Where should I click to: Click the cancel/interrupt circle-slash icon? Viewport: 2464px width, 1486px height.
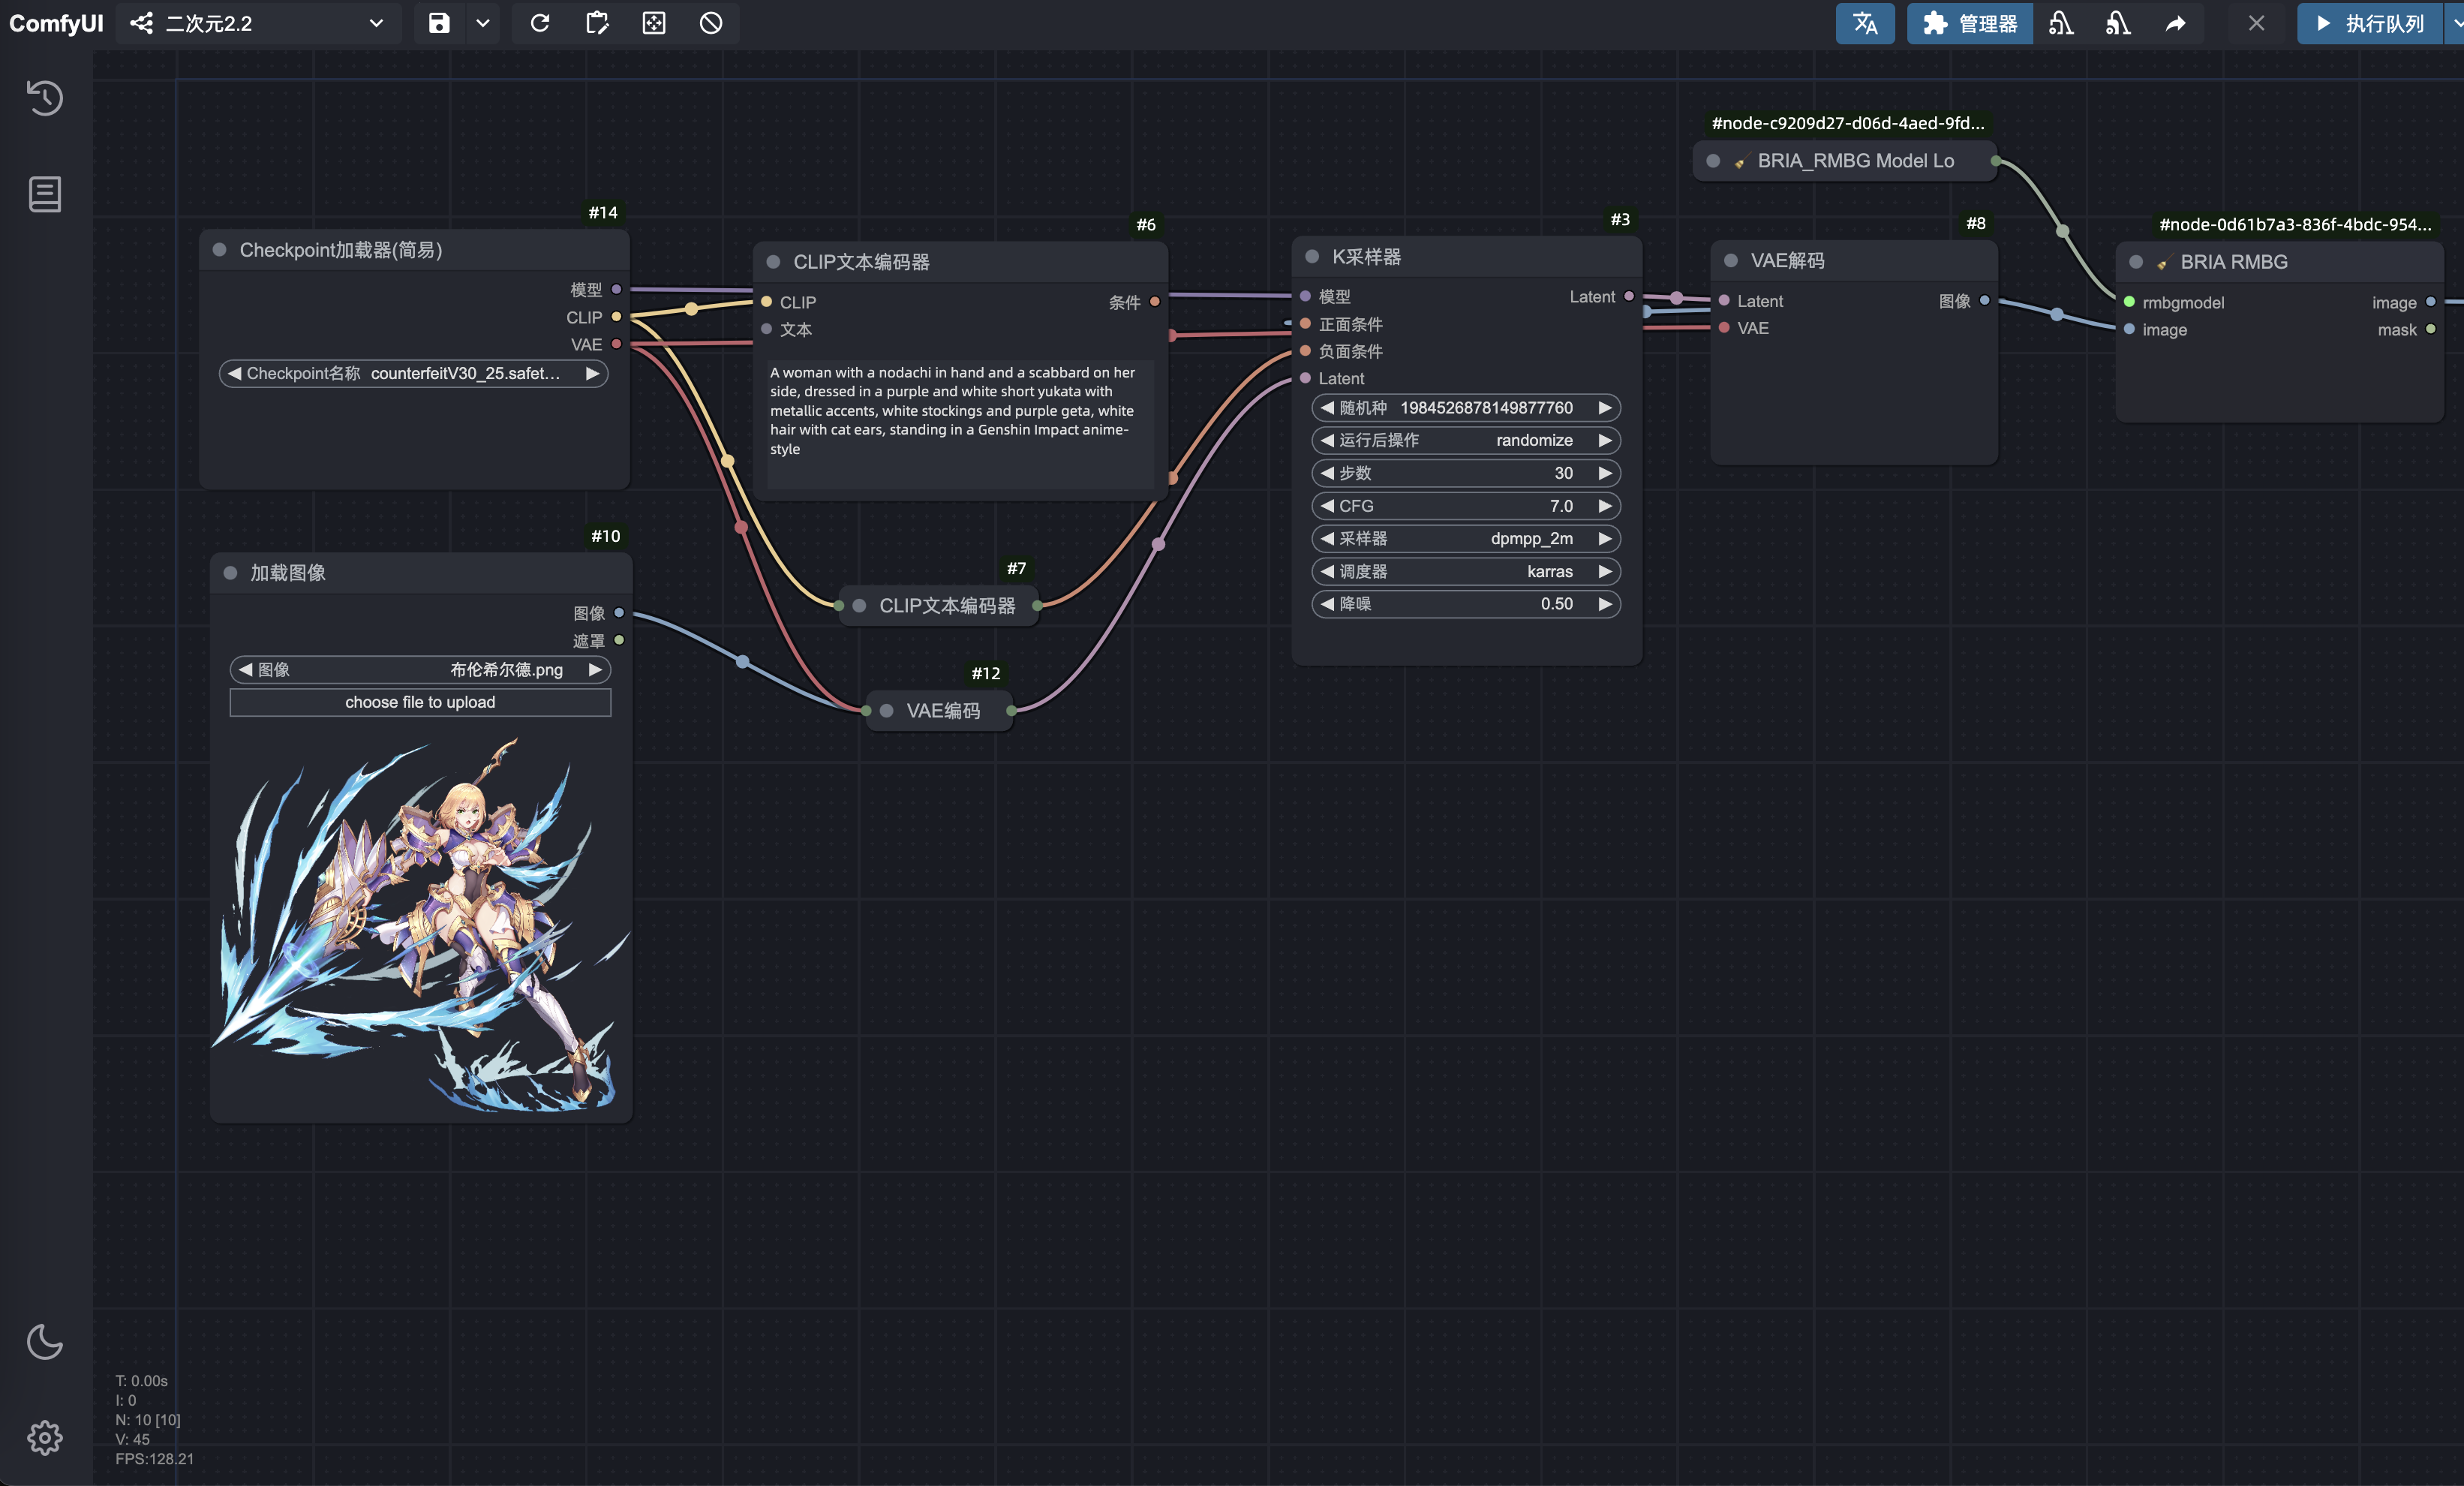coord(711,23)
